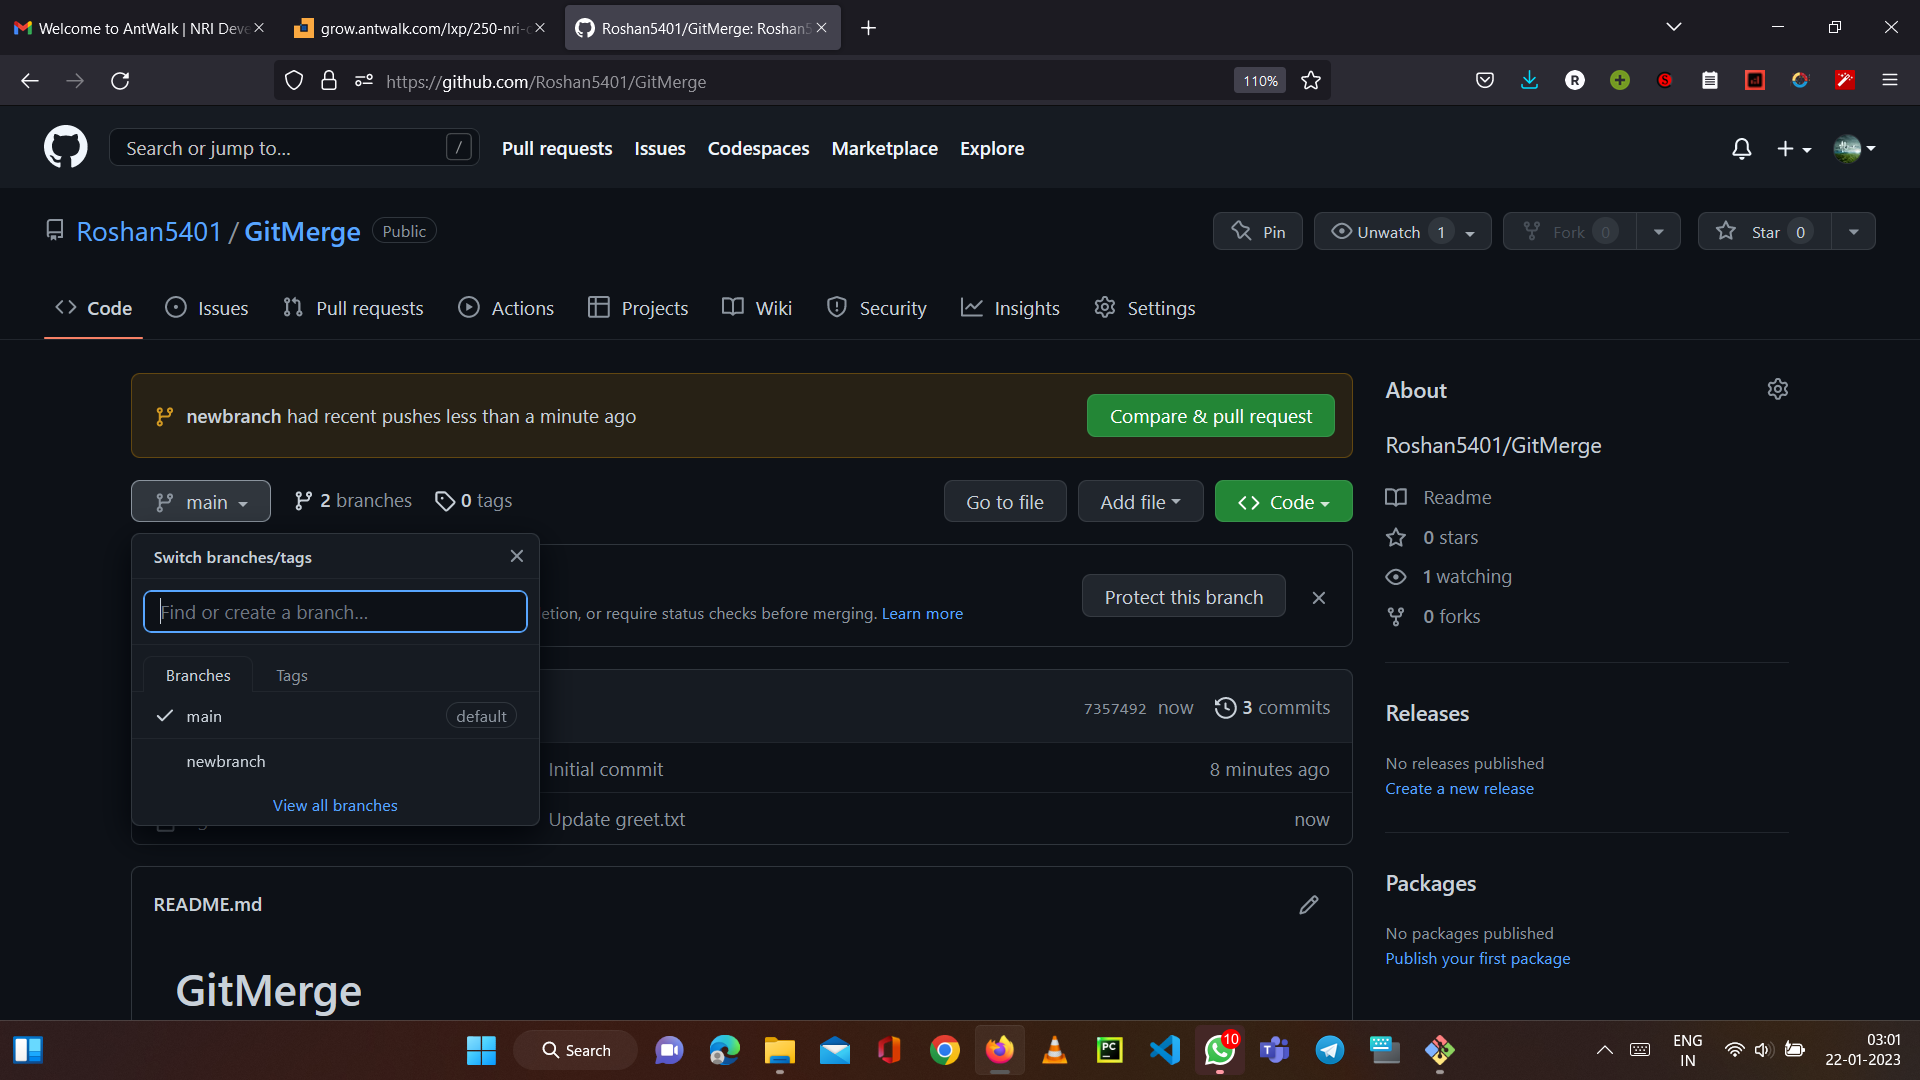Click the Compare & pull request button
This screenshot has height=1080, width=1920.
click(x=1210, y=415)
